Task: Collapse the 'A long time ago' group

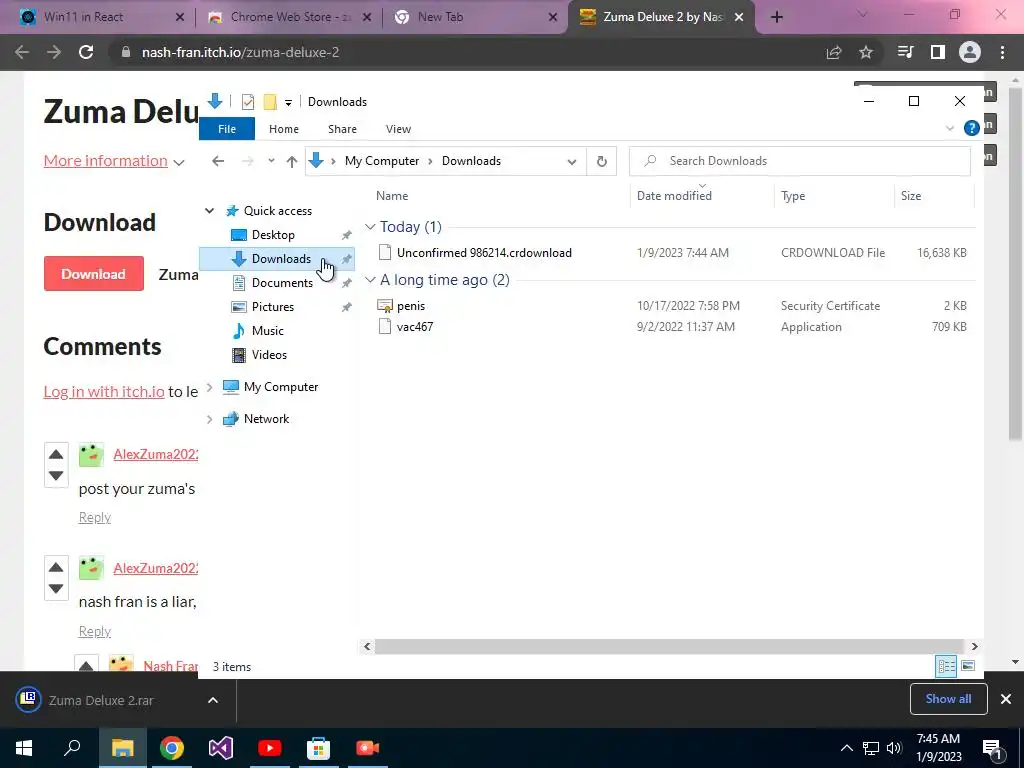Action: tap(370, 280)
